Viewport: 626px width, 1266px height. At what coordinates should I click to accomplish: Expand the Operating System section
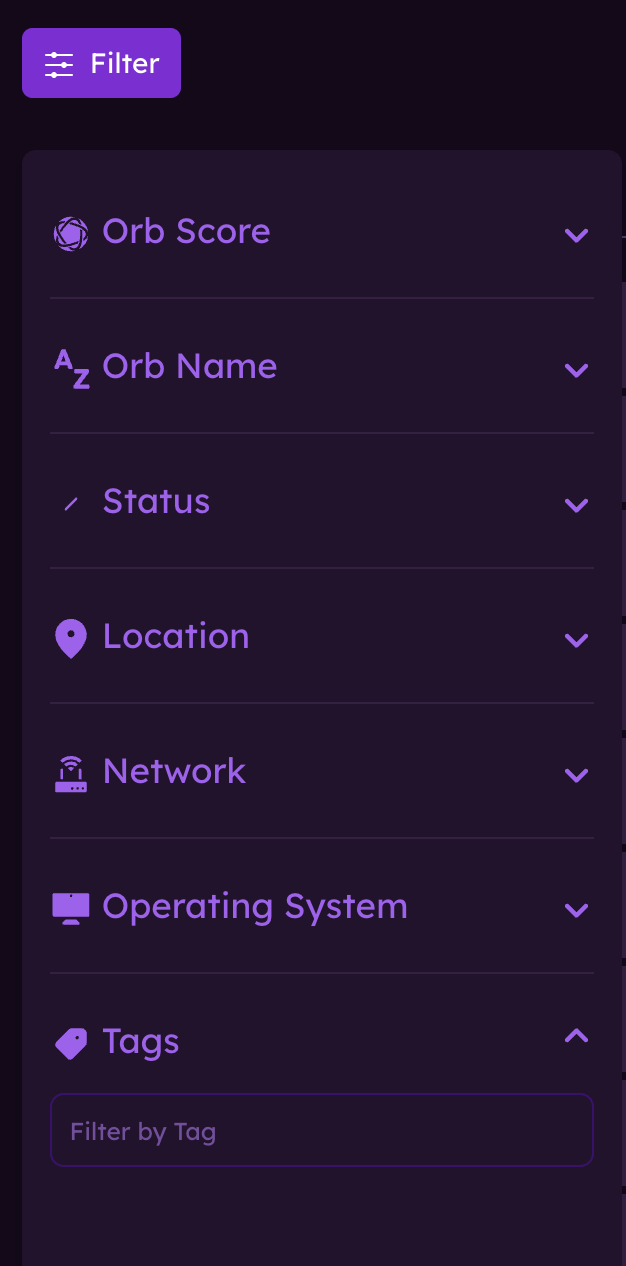point(577,910)
